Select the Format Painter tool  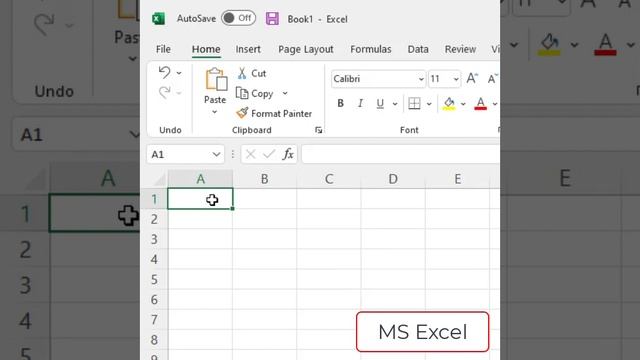(x=274, y=113)
